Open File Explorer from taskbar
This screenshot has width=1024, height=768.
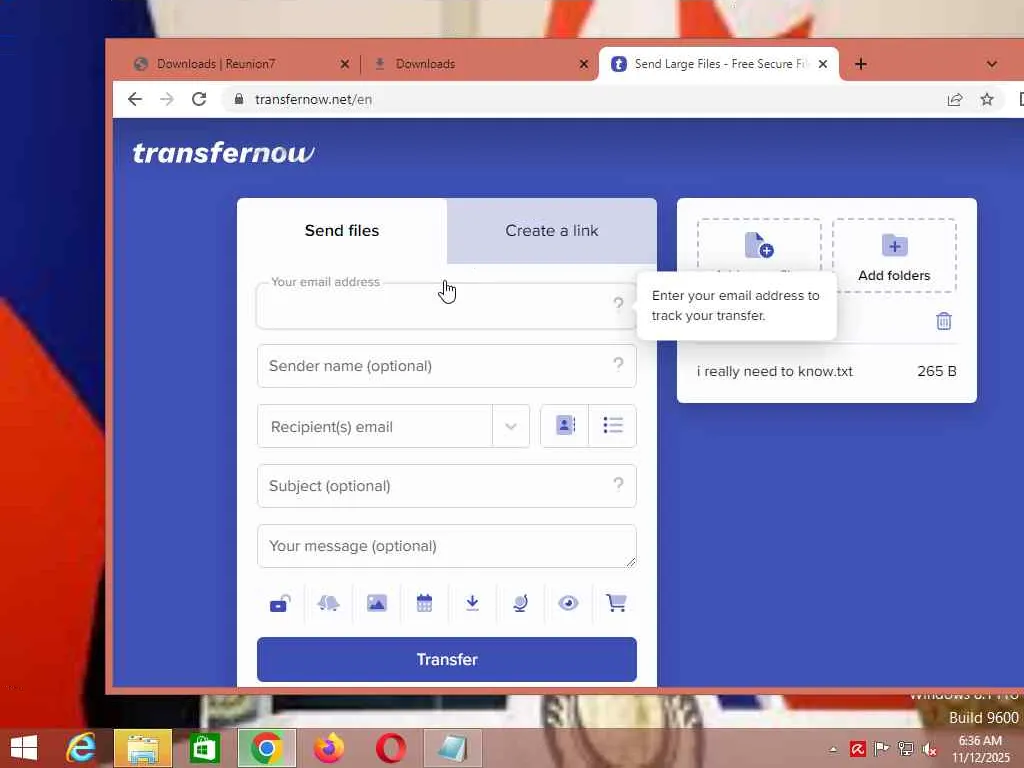143,748
